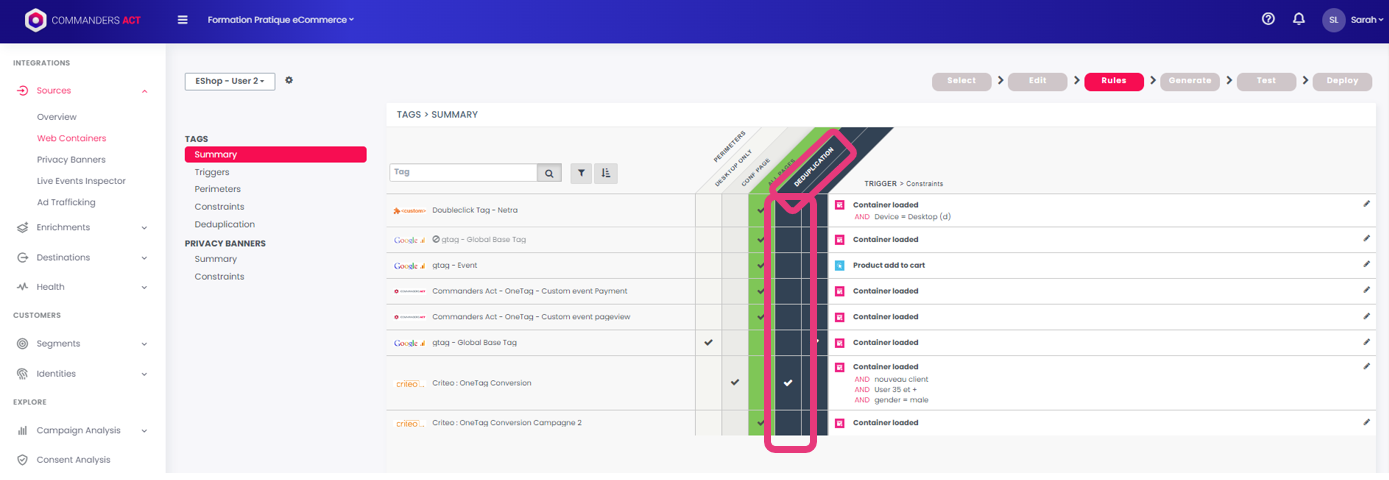This screenshot has height=480, width=1389.
Task: Click the gear icon beside EShop selector
Action: pyautogui.click(x=289, y=80)
